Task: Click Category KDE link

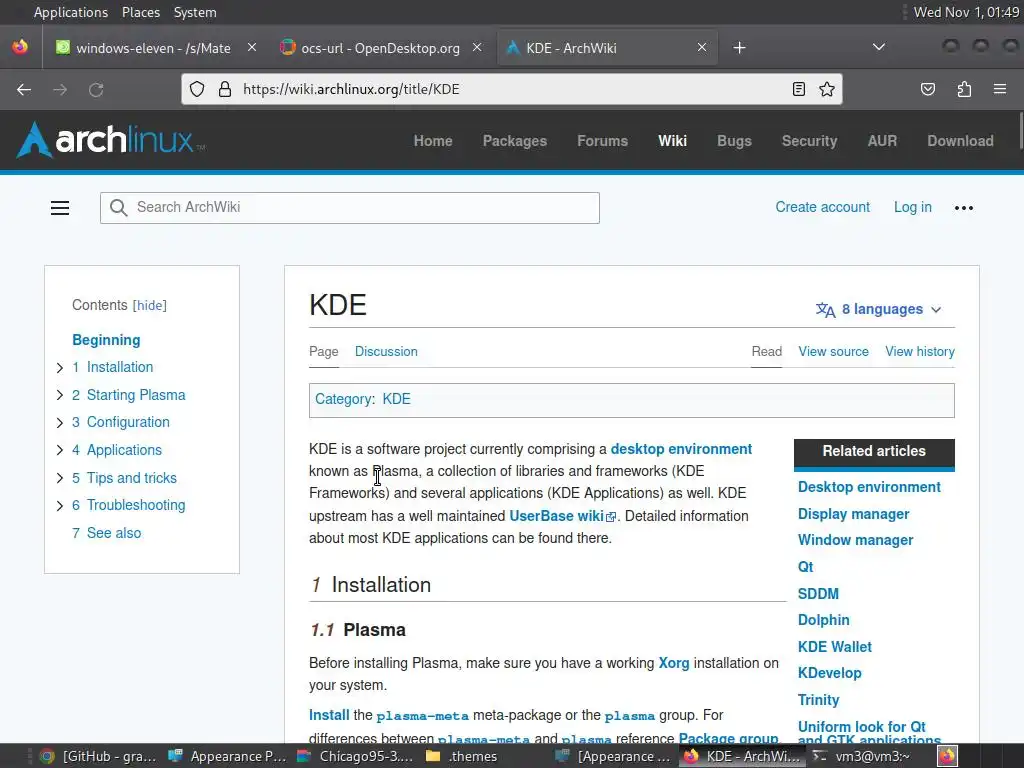Action: [x=396, y=399]
